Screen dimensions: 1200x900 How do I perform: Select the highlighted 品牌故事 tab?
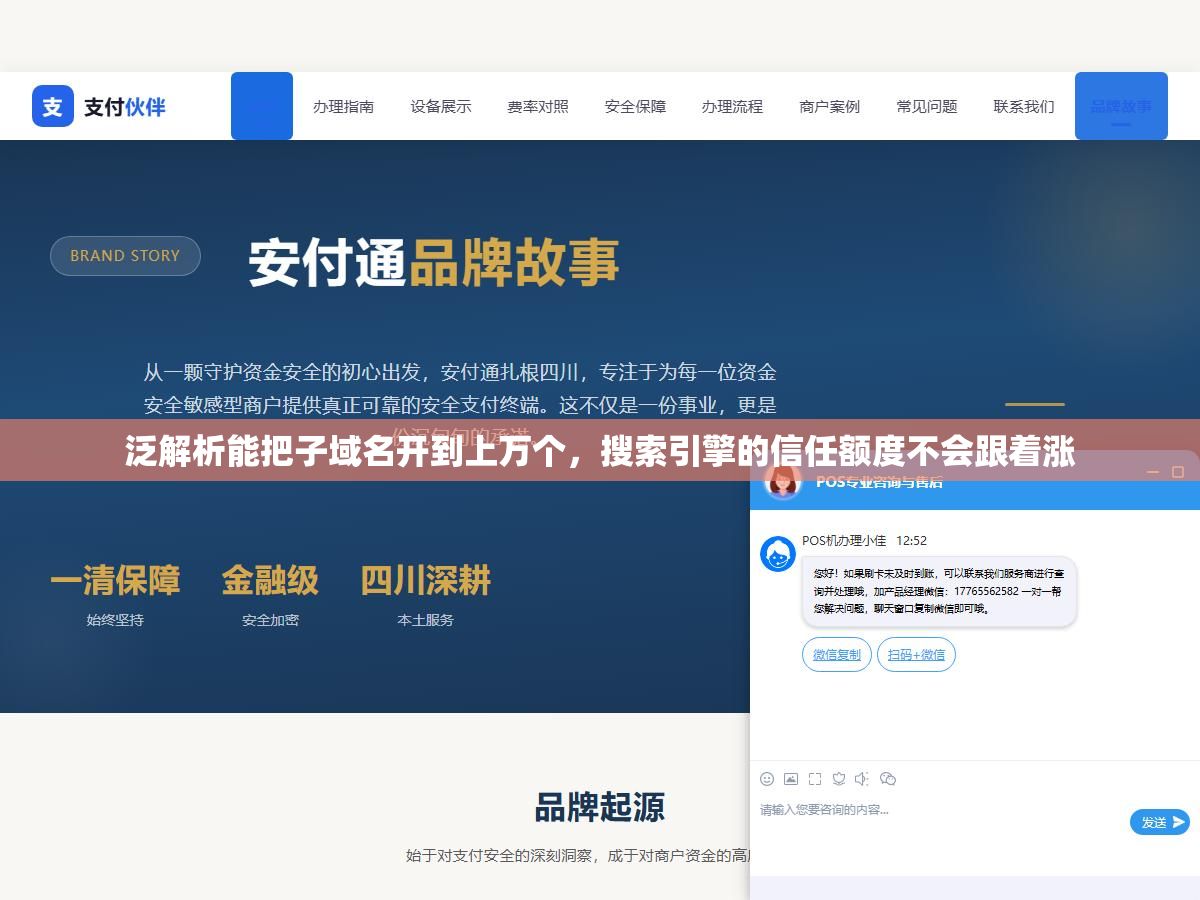click(x=1121, y=106)
